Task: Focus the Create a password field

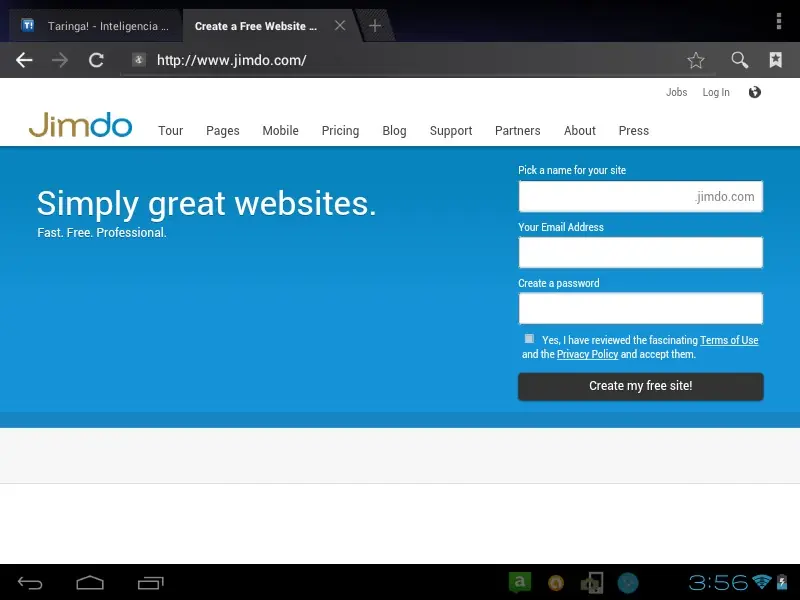Action: pyautogui.click(x=641, y=308)
